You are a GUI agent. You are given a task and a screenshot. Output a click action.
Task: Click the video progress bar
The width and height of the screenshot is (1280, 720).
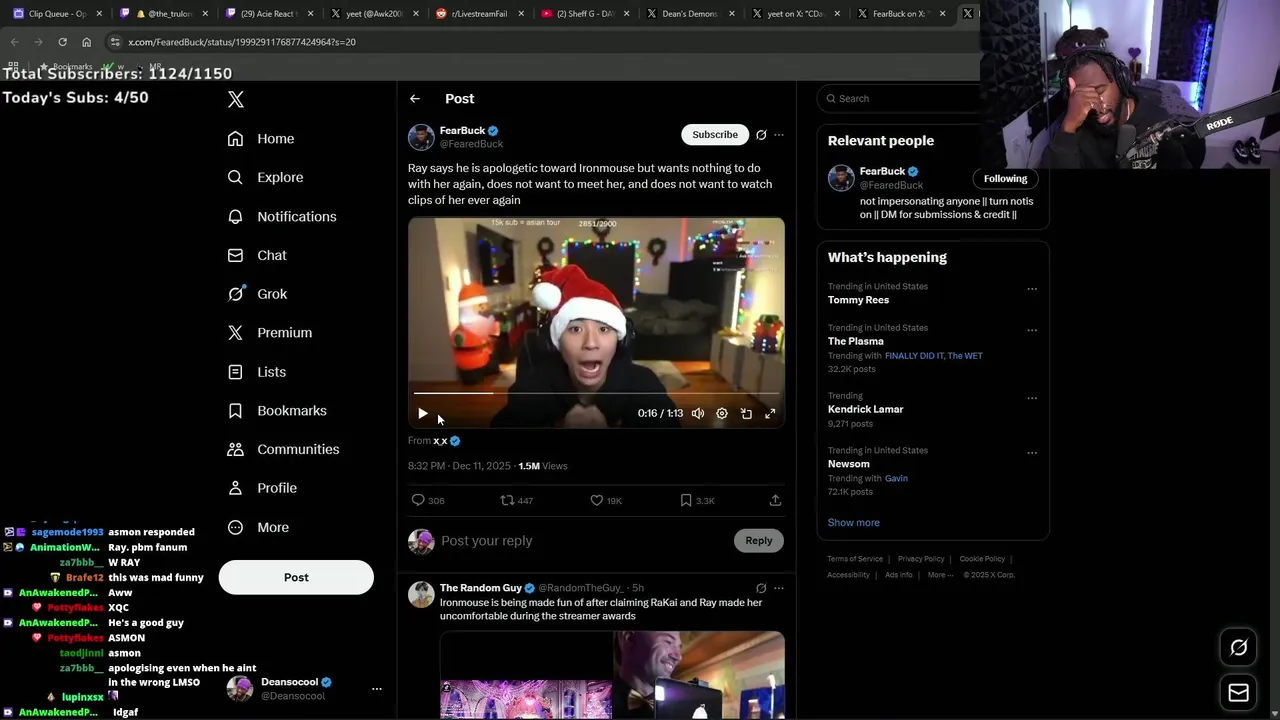(596, 394)
